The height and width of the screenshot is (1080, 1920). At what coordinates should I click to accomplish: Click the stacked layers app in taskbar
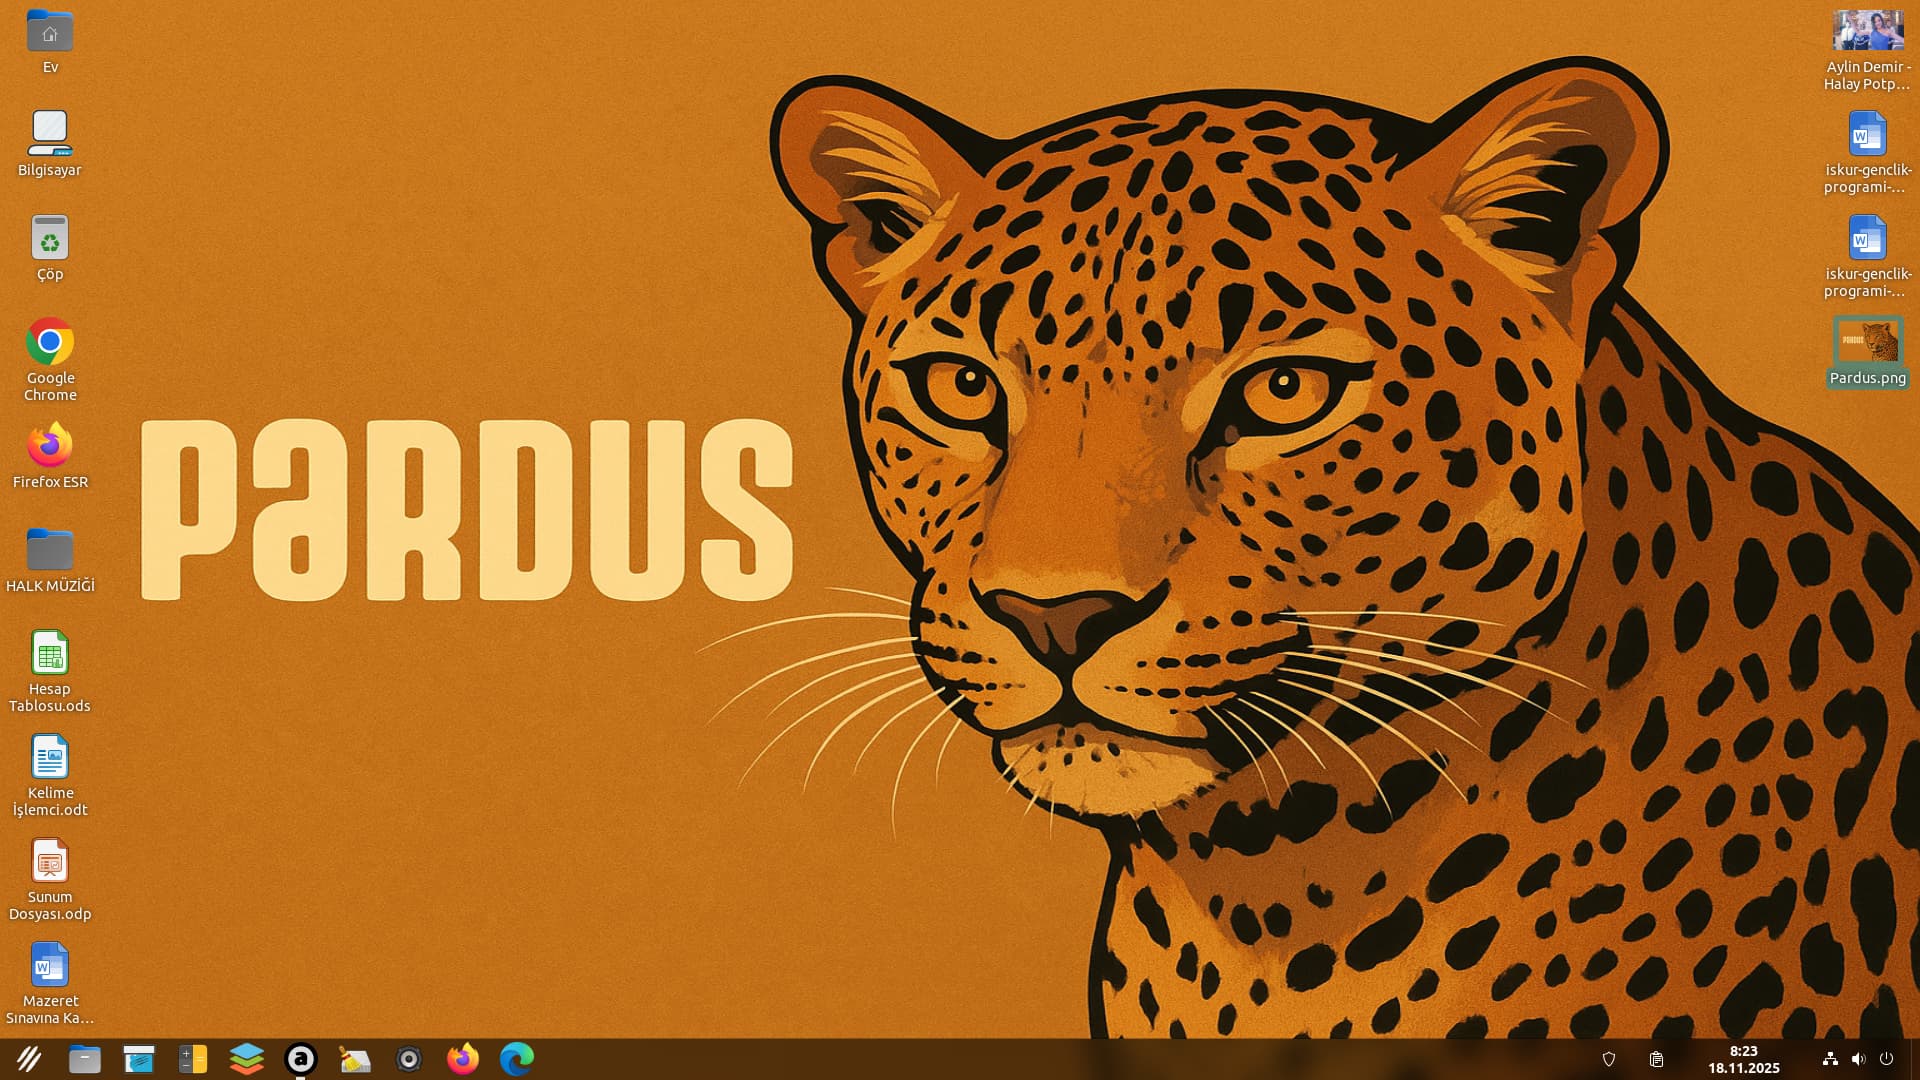coord(246,1059)
